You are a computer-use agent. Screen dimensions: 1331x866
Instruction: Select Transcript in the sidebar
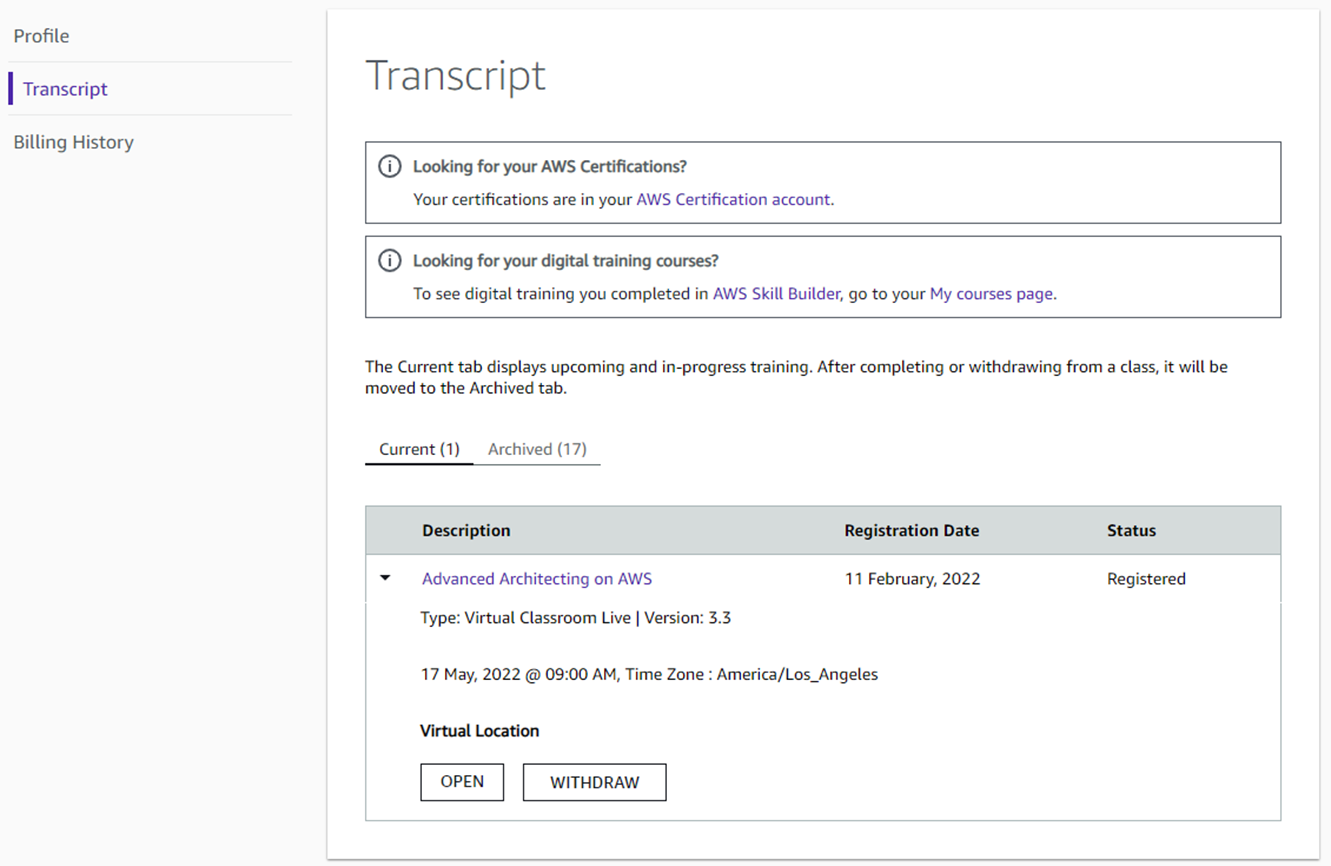point(65,89)
